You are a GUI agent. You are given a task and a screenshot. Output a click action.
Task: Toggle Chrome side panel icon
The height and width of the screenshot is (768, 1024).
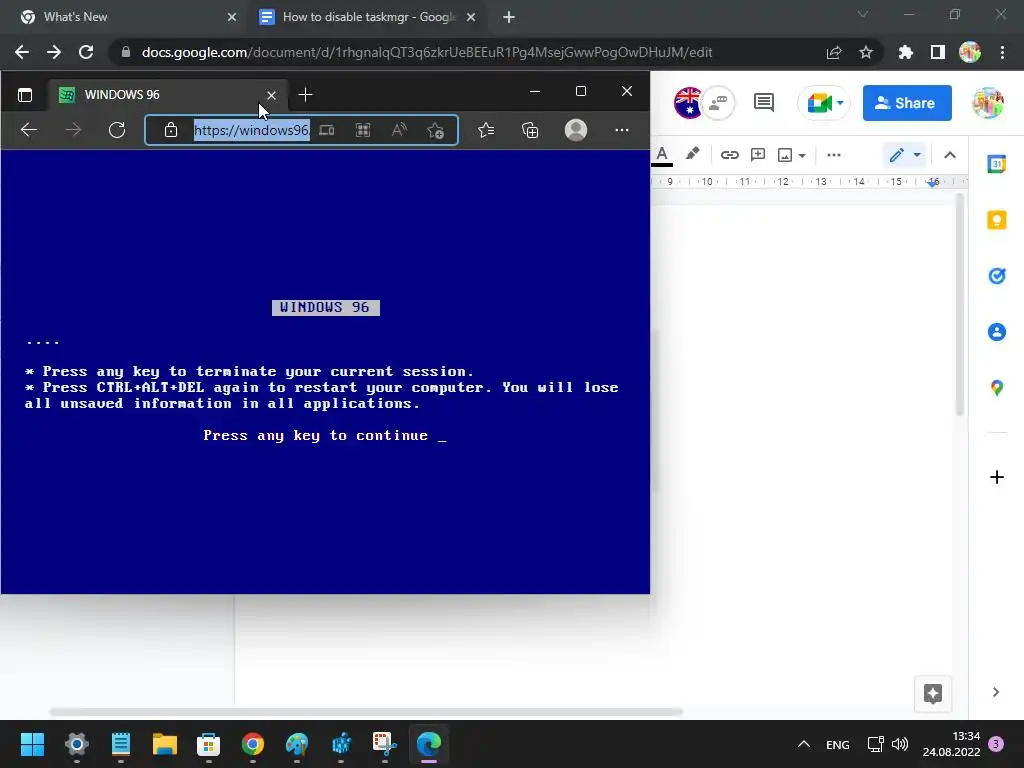[938, 52]
